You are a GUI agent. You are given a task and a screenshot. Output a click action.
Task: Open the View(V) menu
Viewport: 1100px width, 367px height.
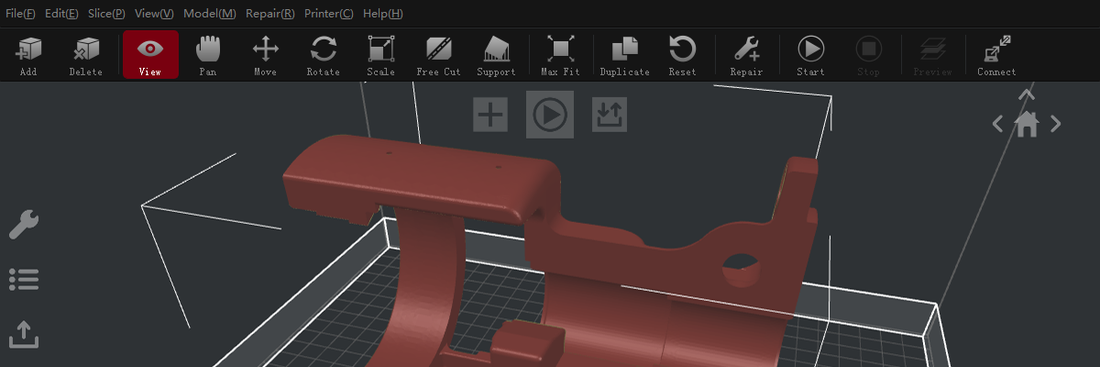tap(154, 13)
